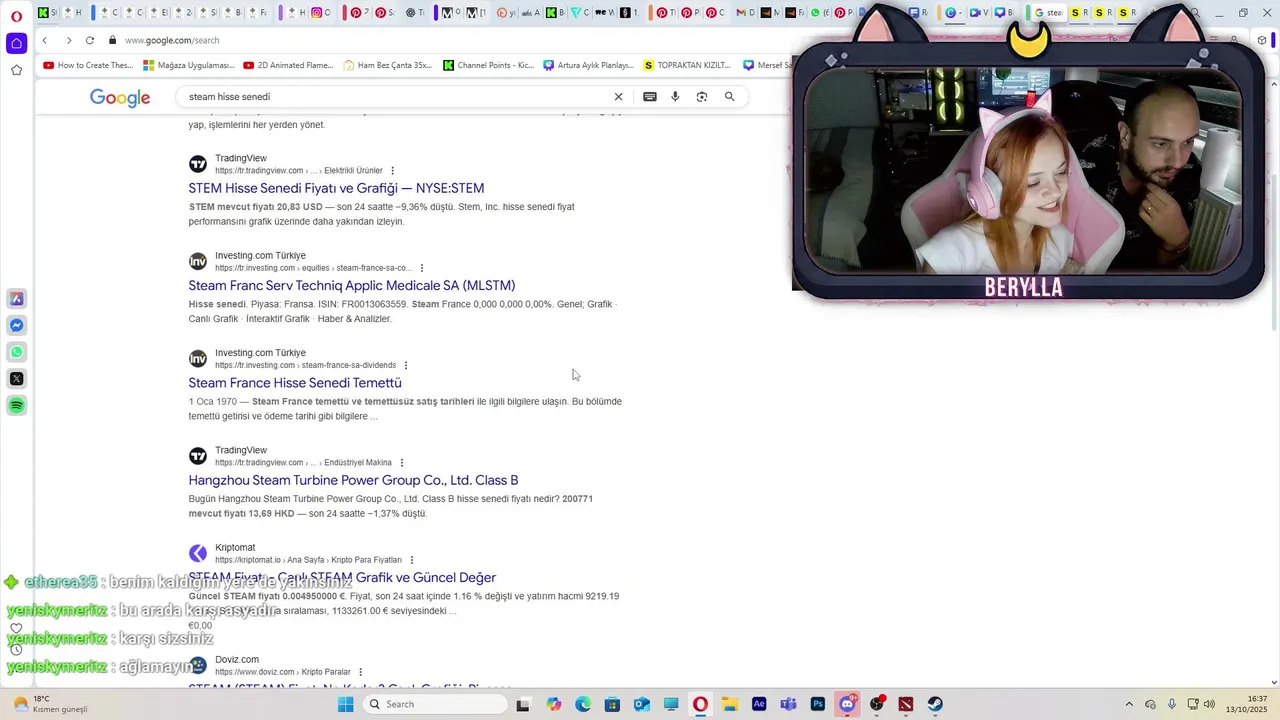This screenshot has width=1280, height=720.
Task: Focus the Google search input field
Action: [395, 97]
